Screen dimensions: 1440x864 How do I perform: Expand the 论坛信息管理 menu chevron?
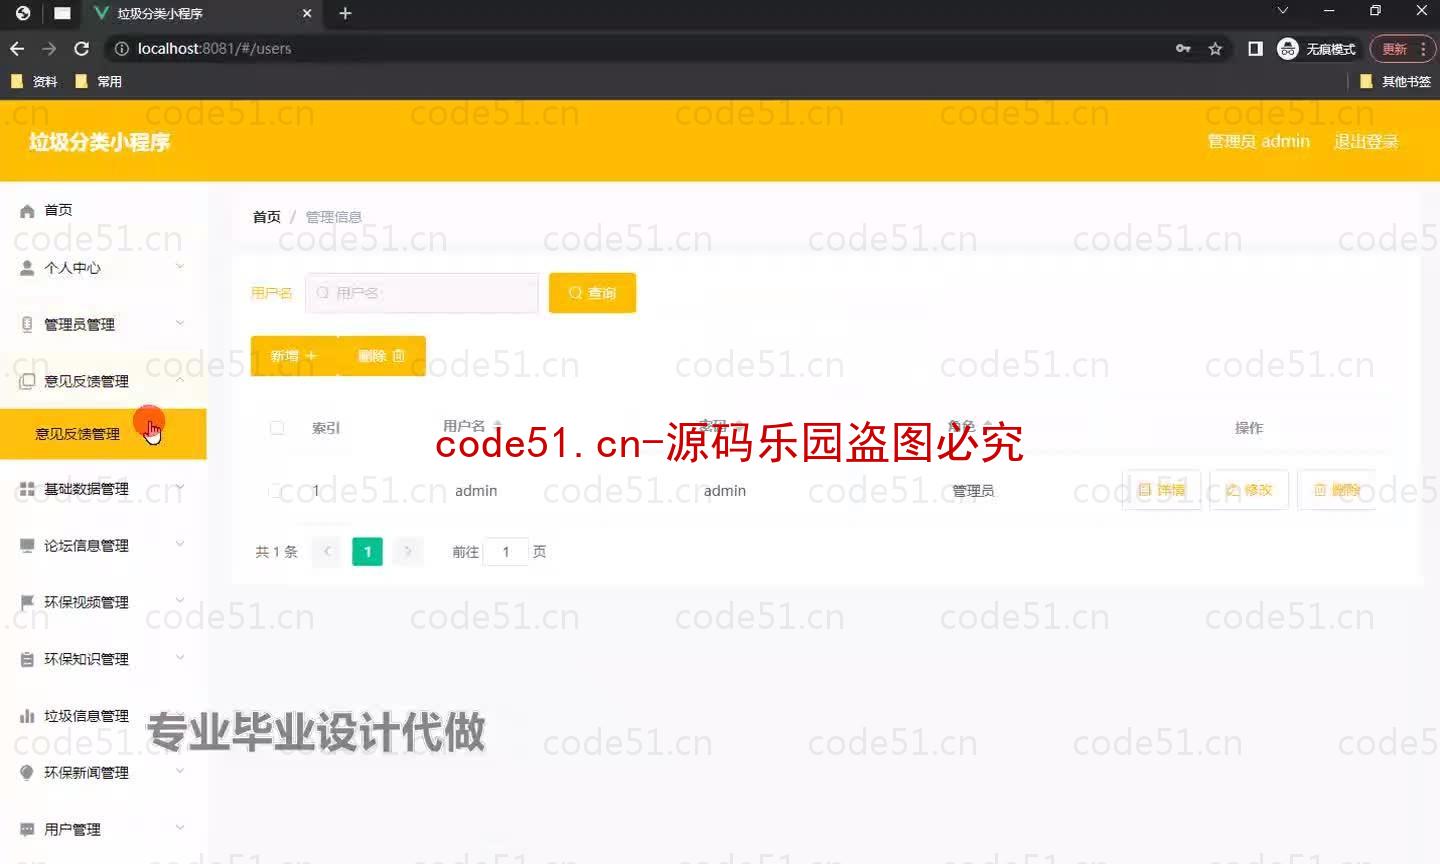click(180, 544)
